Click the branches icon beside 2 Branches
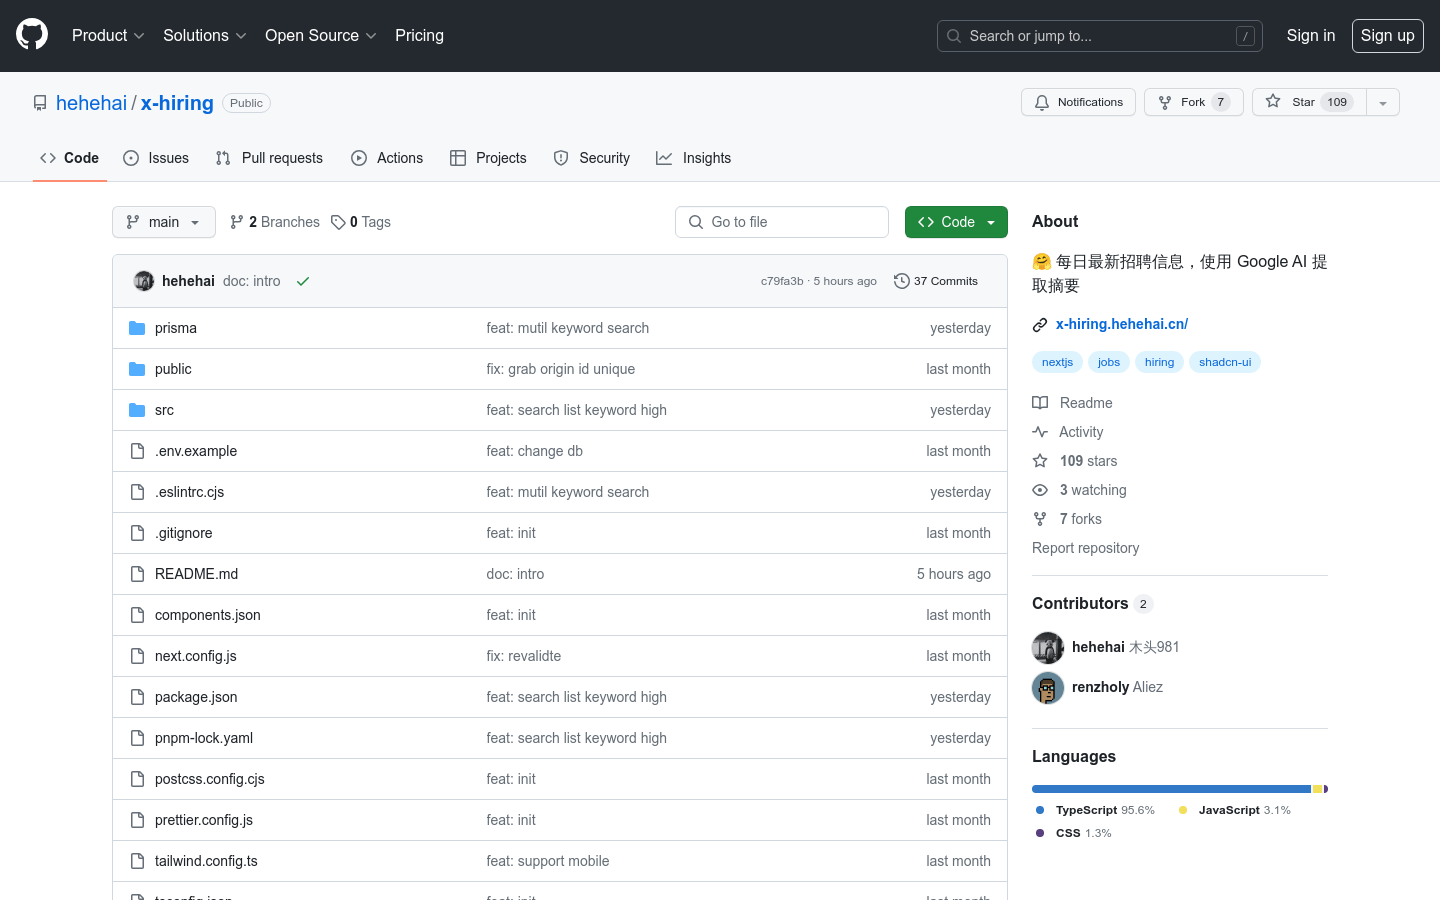 coord(237,222)
